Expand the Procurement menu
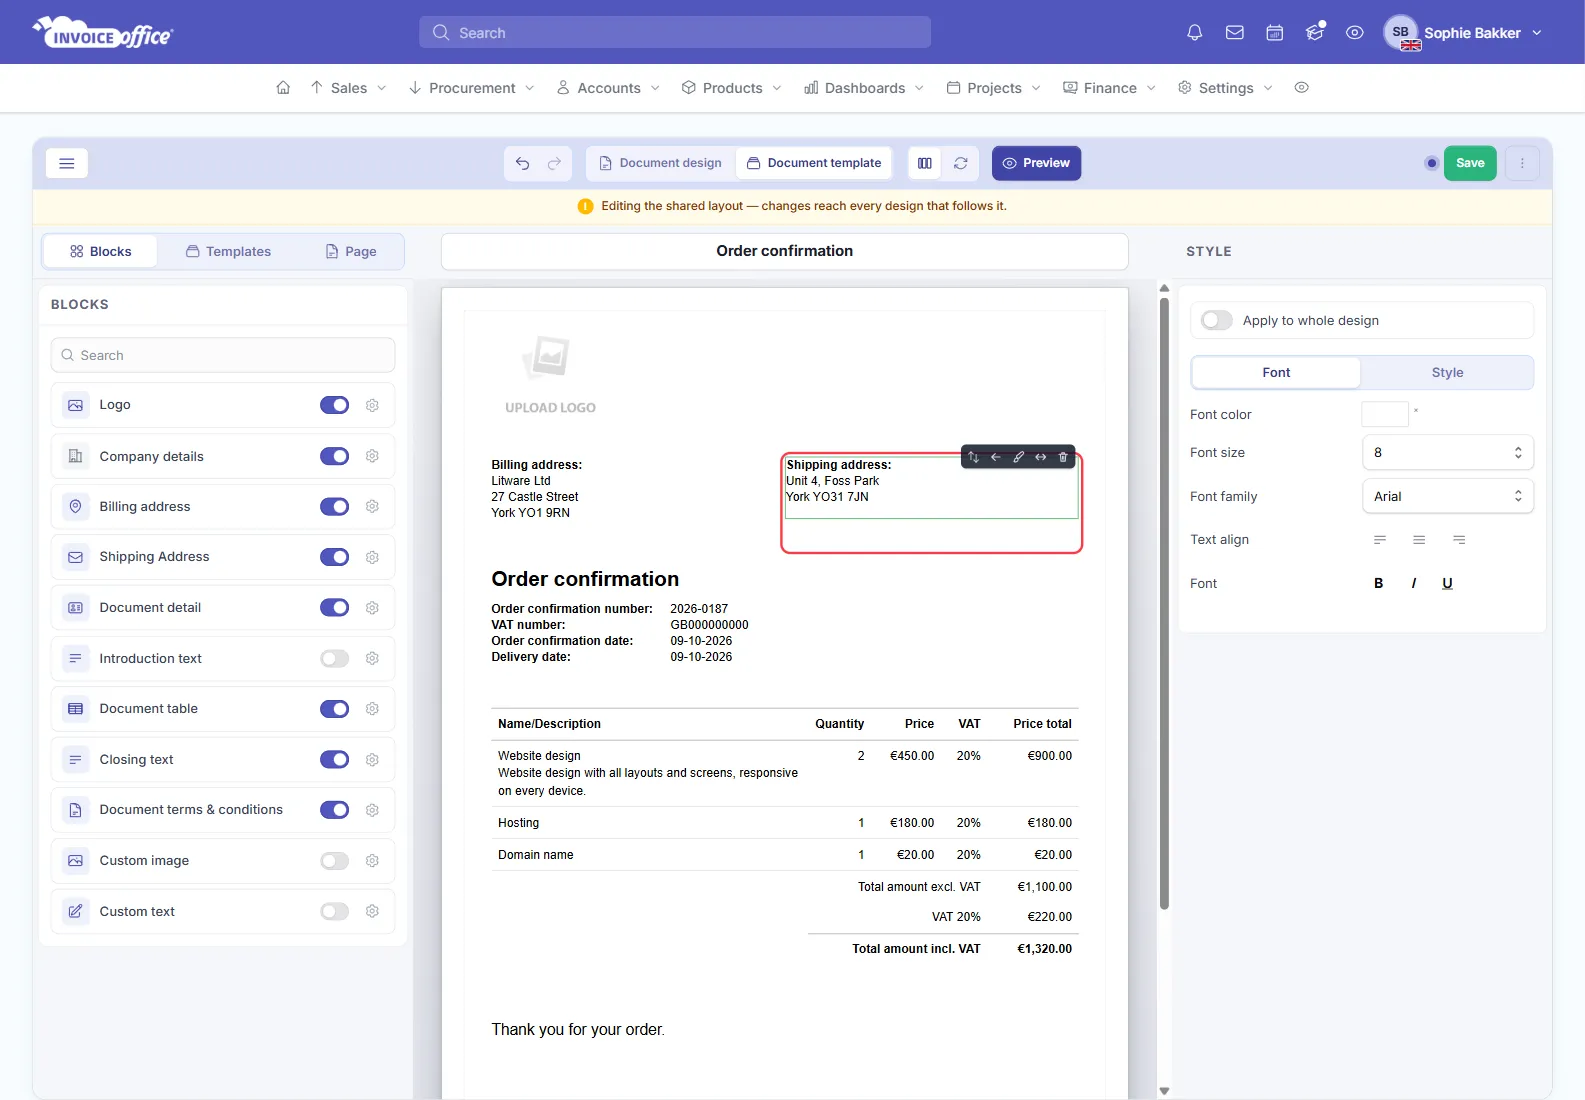Screen dimensions: 1585x1100 pos(472,88)
